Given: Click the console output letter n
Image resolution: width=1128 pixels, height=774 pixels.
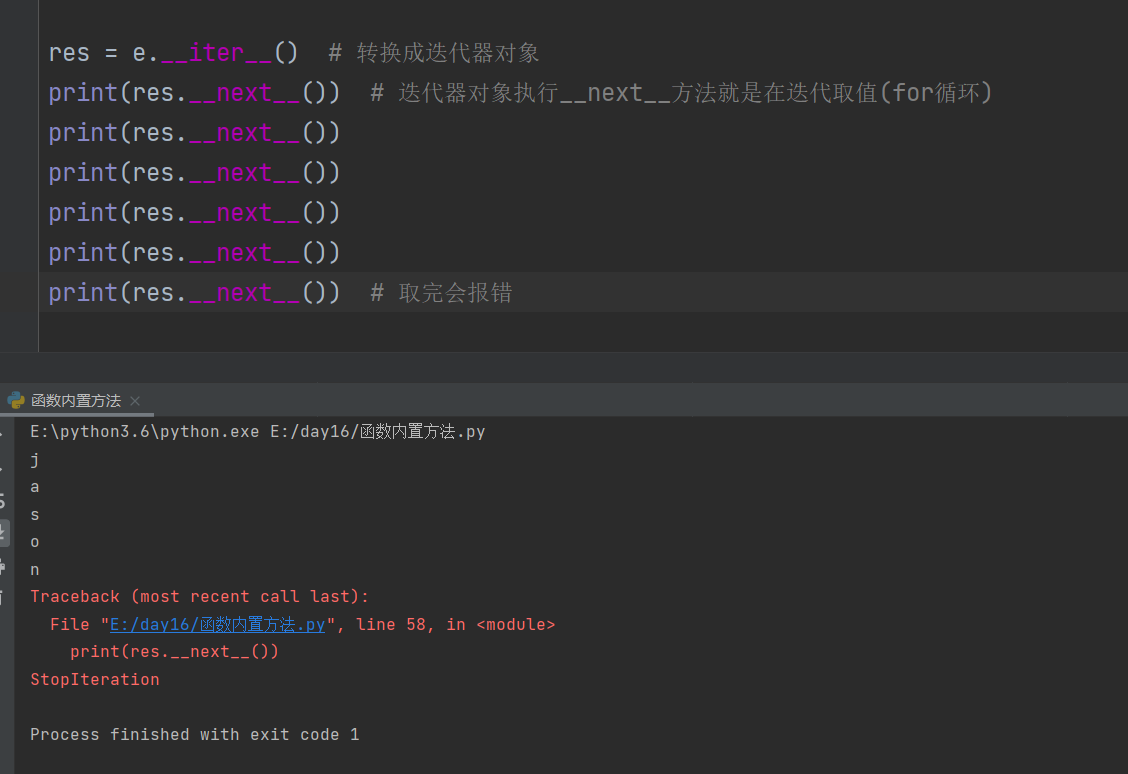Looking at the screenshot, I should coord(35,570).
